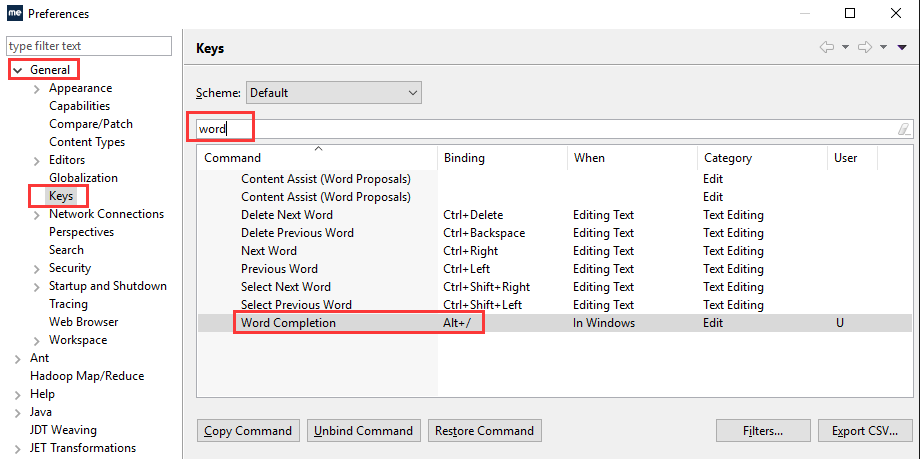Collapse the General tree node
The image size is (920, 459).
coord(17,70)
